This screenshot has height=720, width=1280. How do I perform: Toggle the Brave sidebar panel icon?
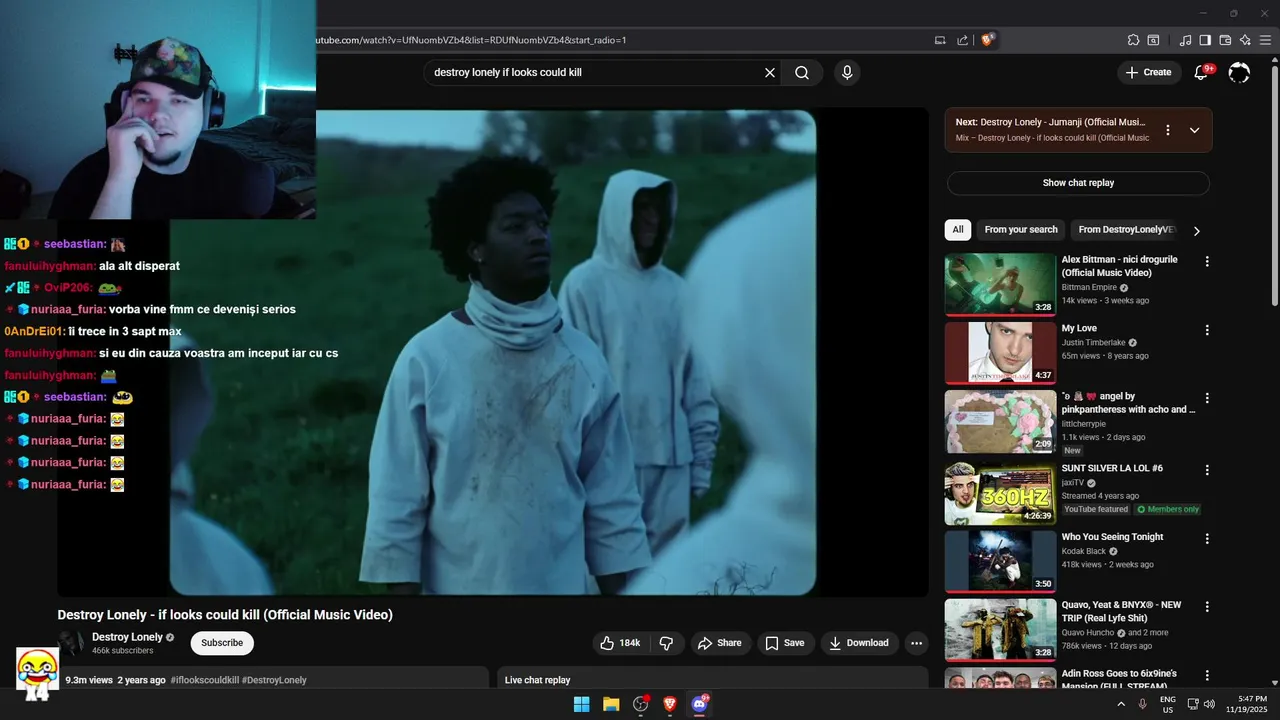point(1205,40)
